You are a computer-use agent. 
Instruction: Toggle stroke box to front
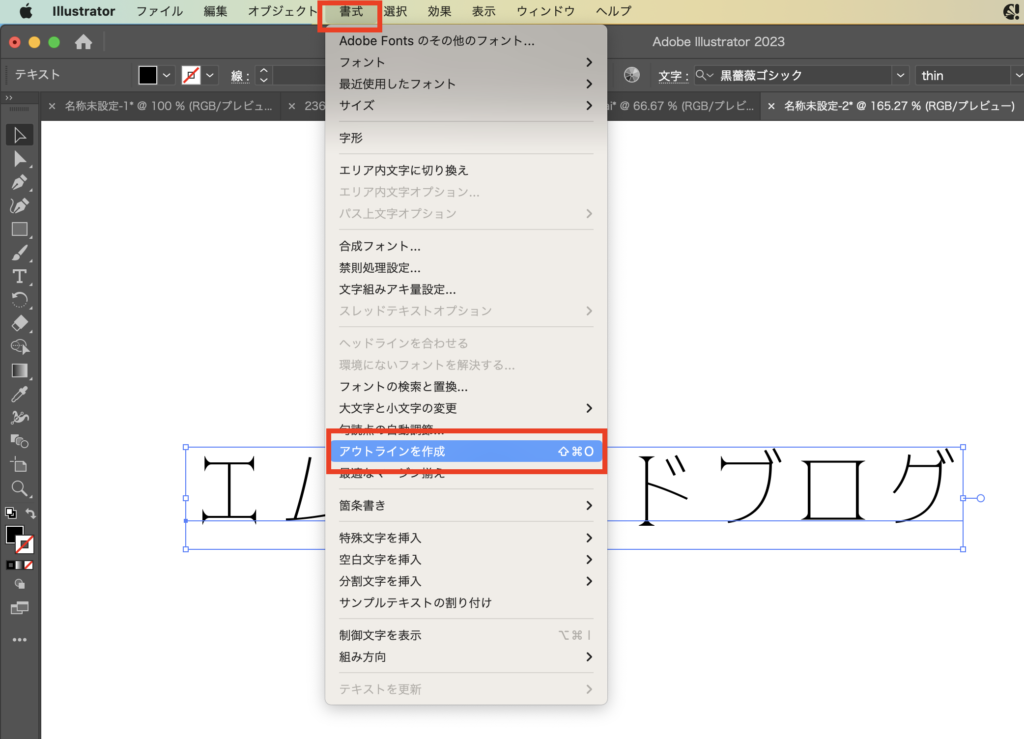coord(25,545)
